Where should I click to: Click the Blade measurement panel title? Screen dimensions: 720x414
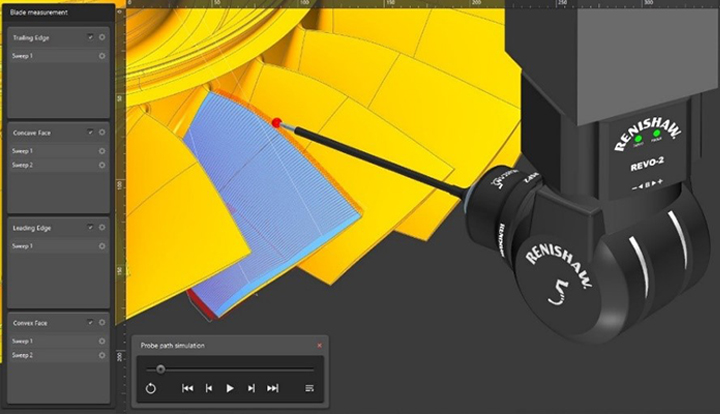[39, 12]
